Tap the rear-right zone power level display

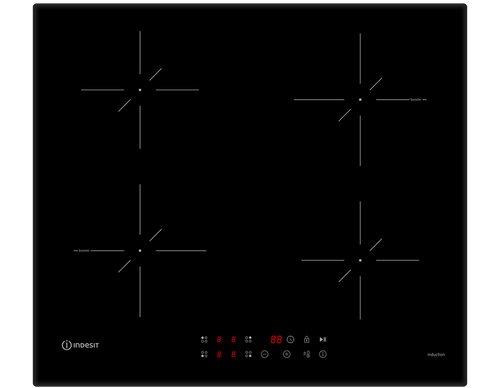(233, 339)
